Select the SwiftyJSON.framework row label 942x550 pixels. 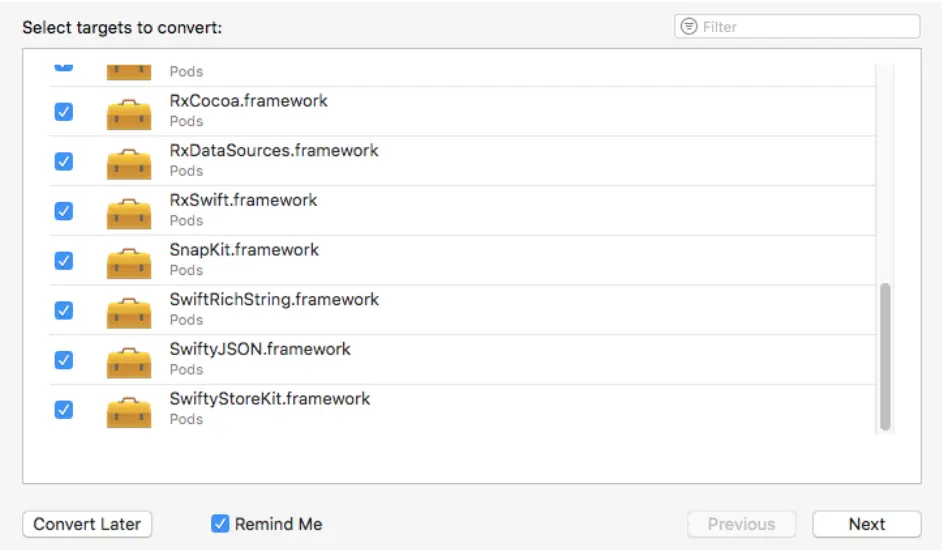[x=260, y=350]
